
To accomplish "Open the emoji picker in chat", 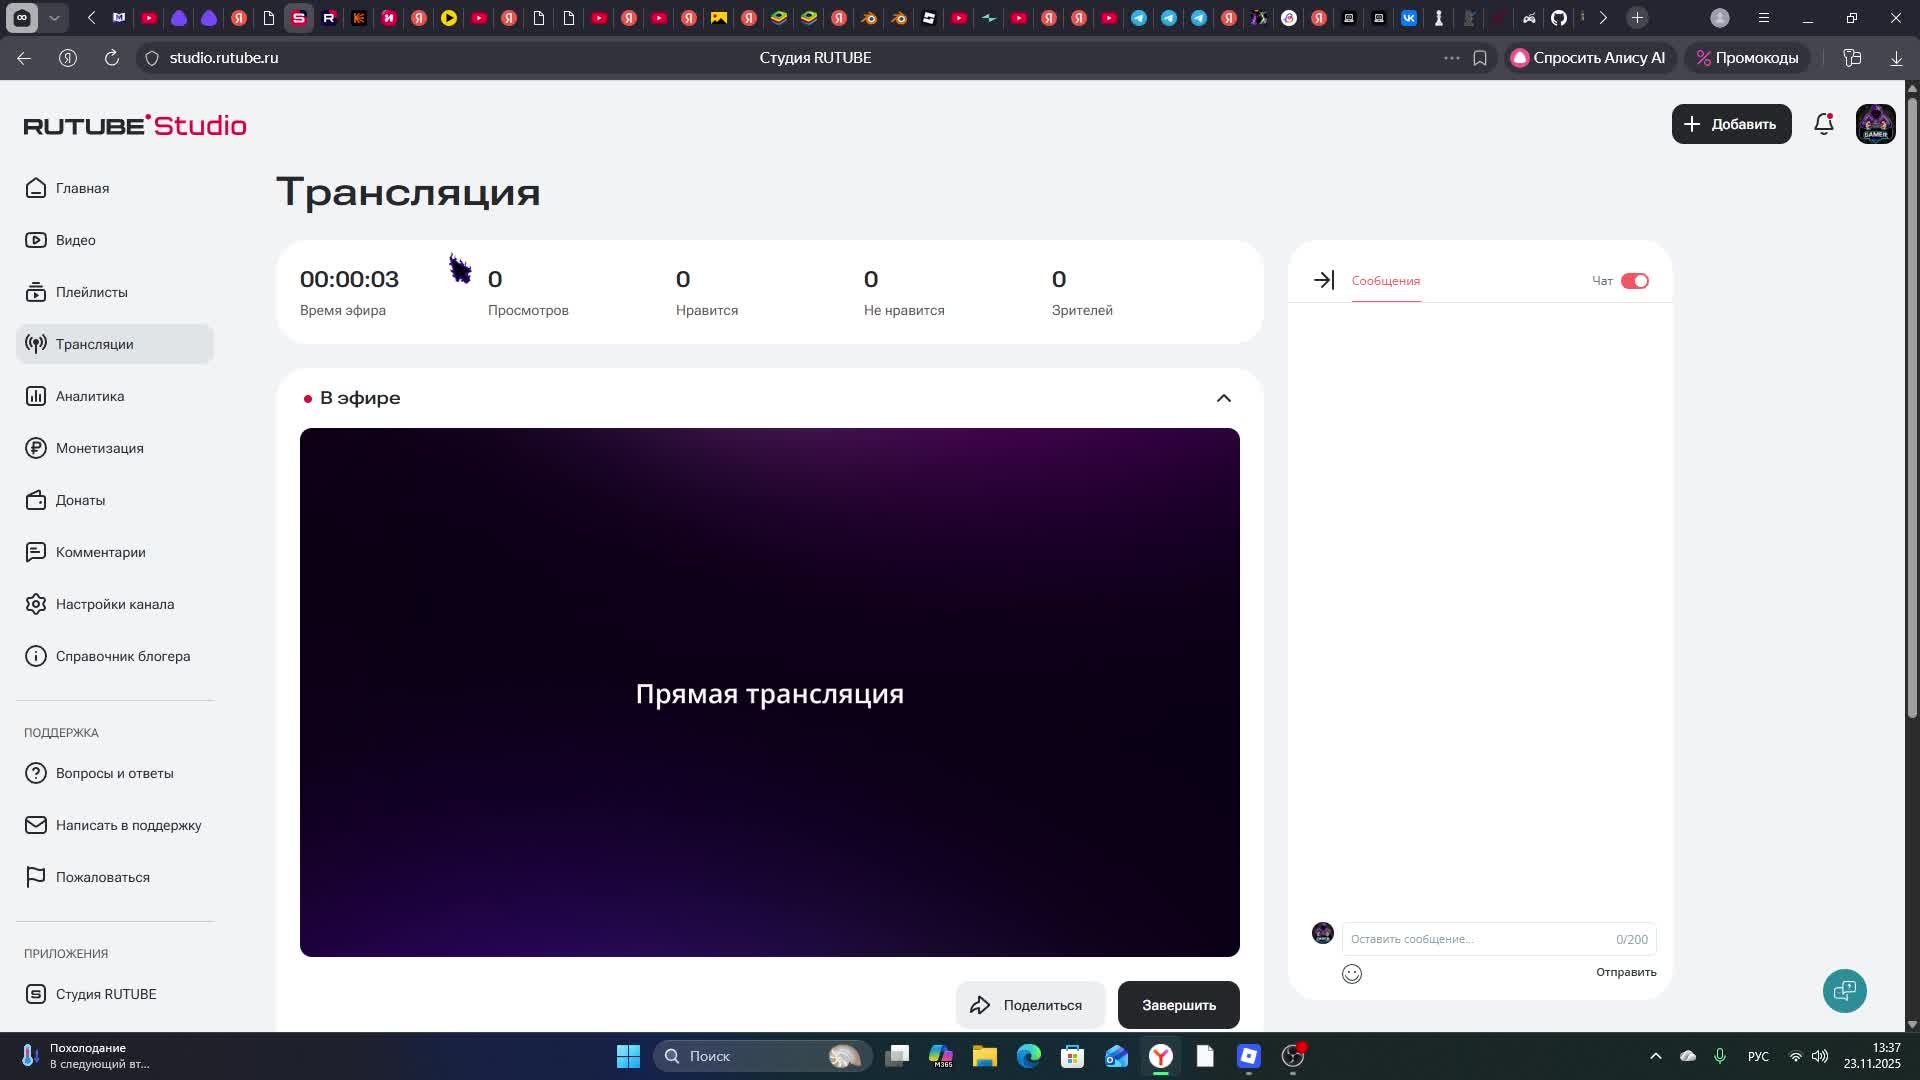I will pos(1352,974).
